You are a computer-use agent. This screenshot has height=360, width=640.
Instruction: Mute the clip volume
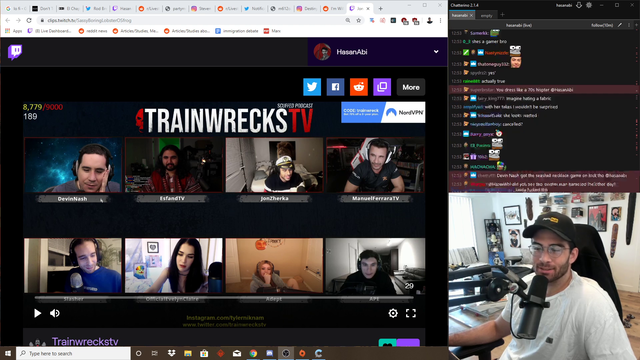point(55,313)
